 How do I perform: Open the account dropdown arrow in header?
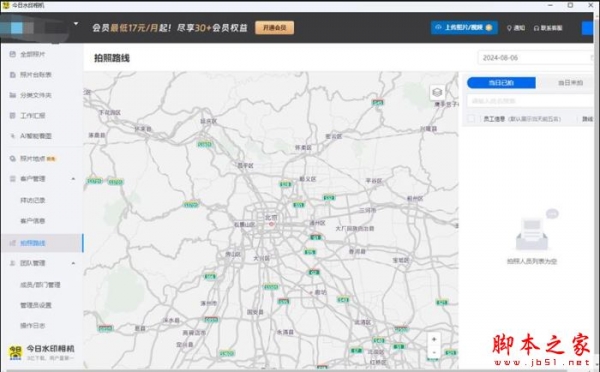point(76,24)
